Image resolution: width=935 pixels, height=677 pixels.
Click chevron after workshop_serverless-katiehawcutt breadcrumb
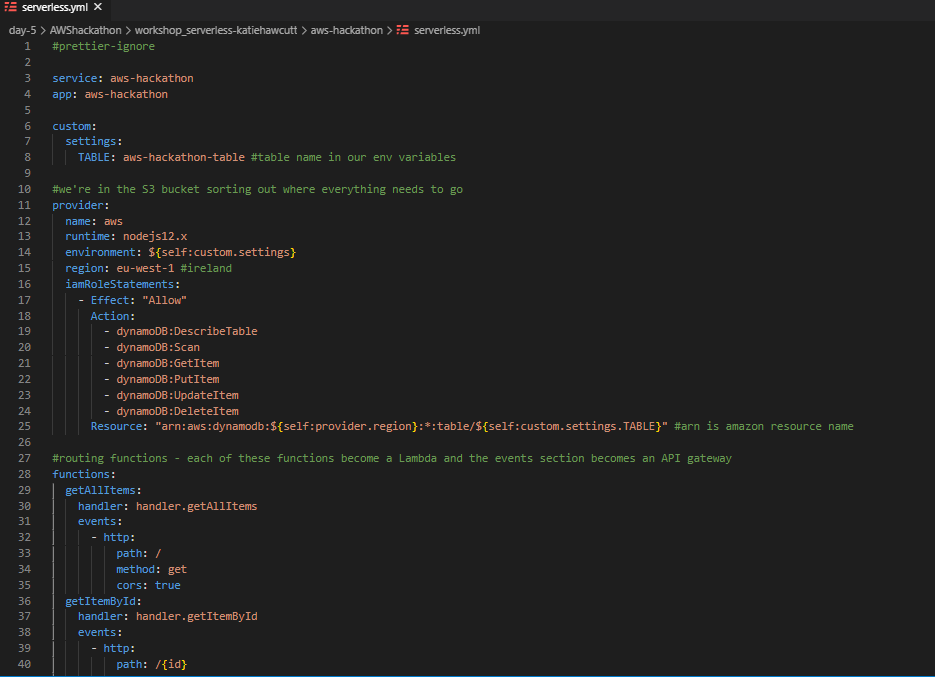point(304,30)
